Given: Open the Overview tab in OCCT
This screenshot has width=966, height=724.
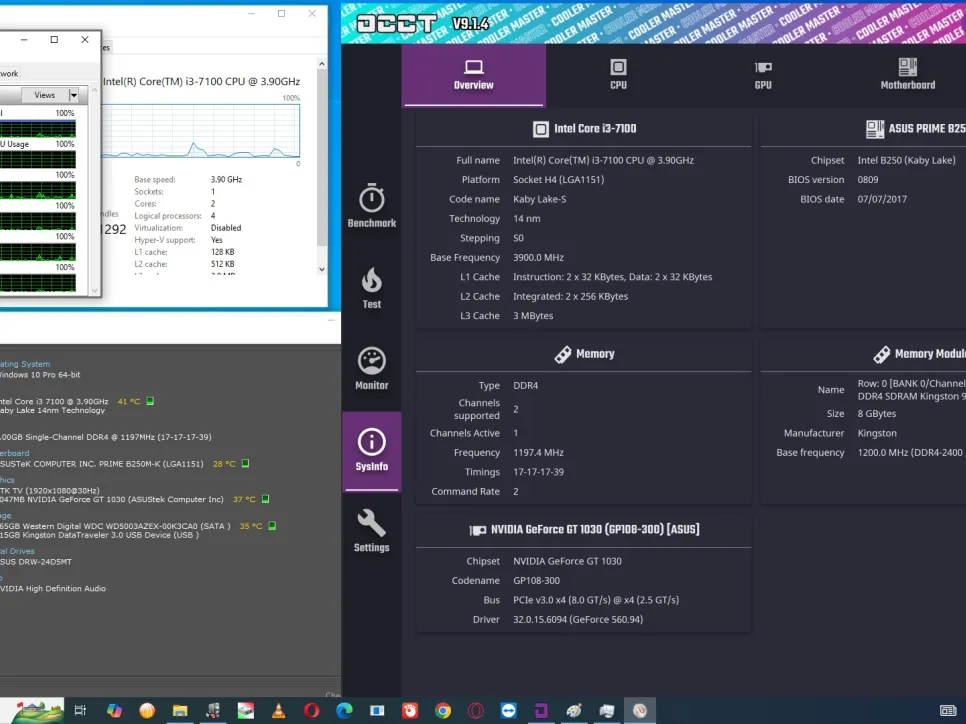Looking at the screenshot, I should click(473, 75).
